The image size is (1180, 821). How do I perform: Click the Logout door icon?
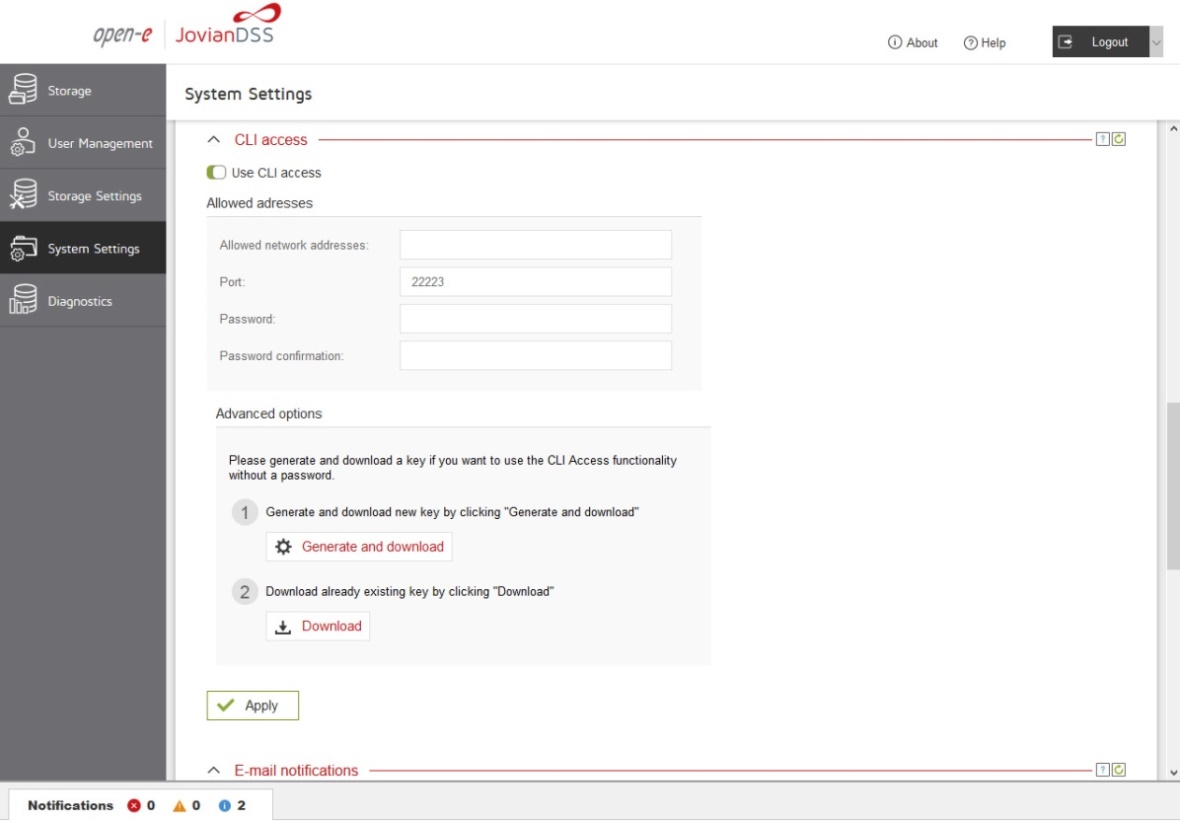tap(1066, 42)
